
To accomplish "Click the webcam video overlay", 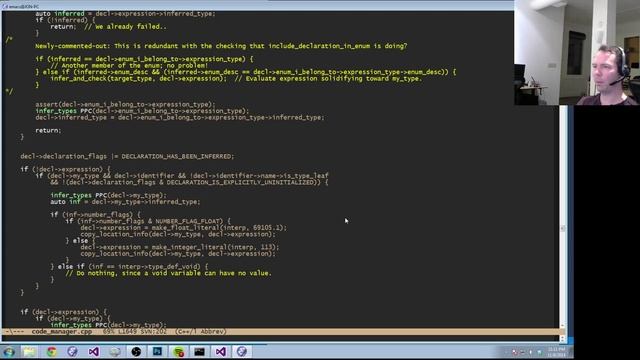I will pos(577,53).
